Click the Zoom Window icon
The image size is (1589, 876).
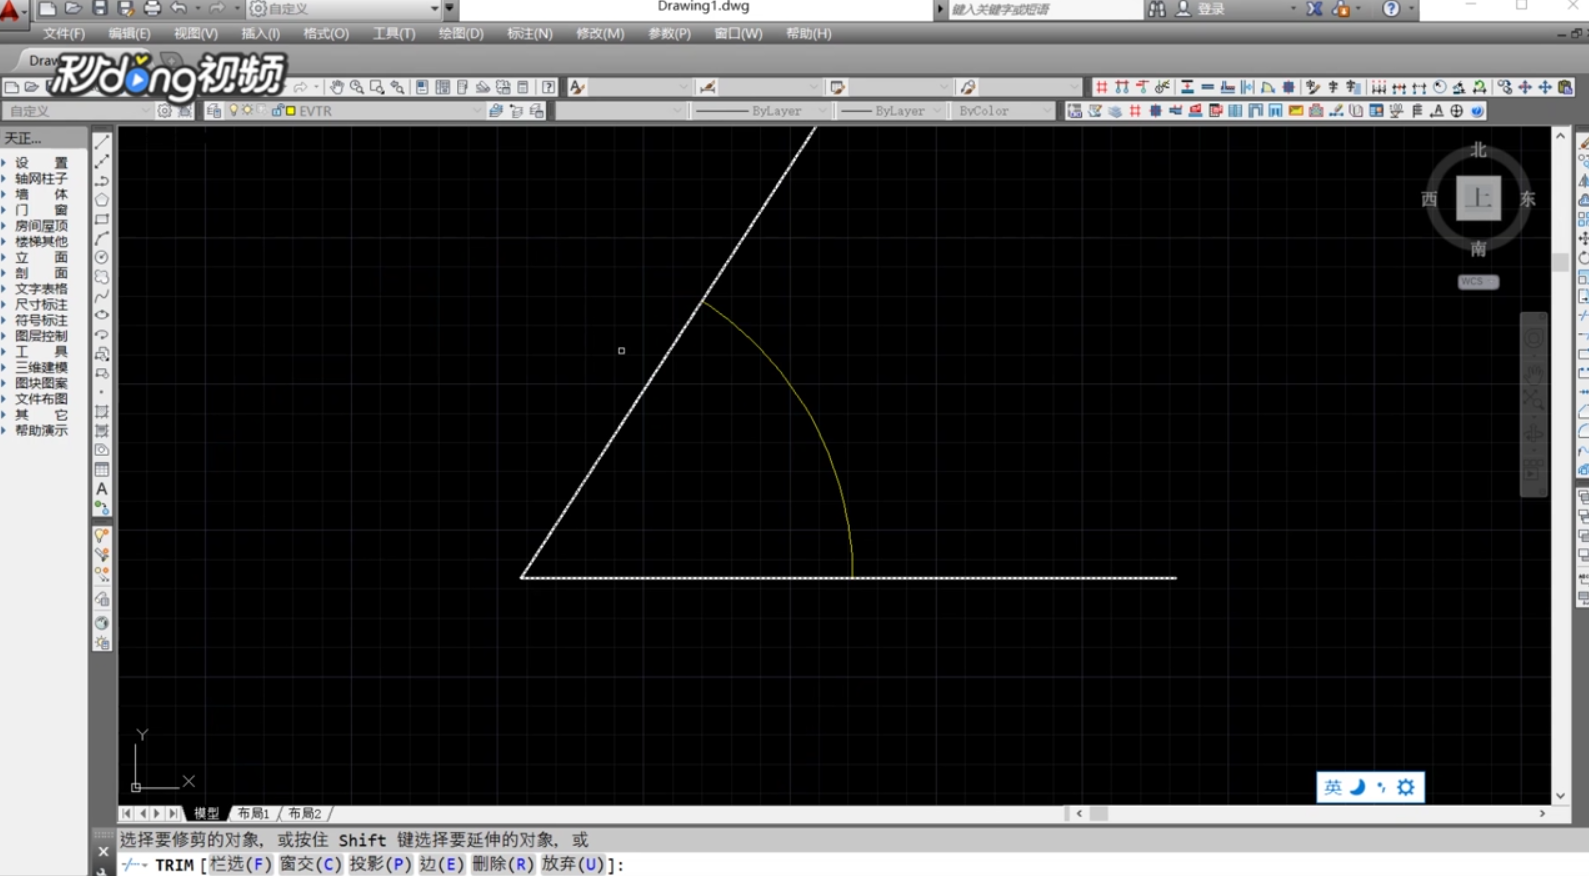tap(377, 87)
